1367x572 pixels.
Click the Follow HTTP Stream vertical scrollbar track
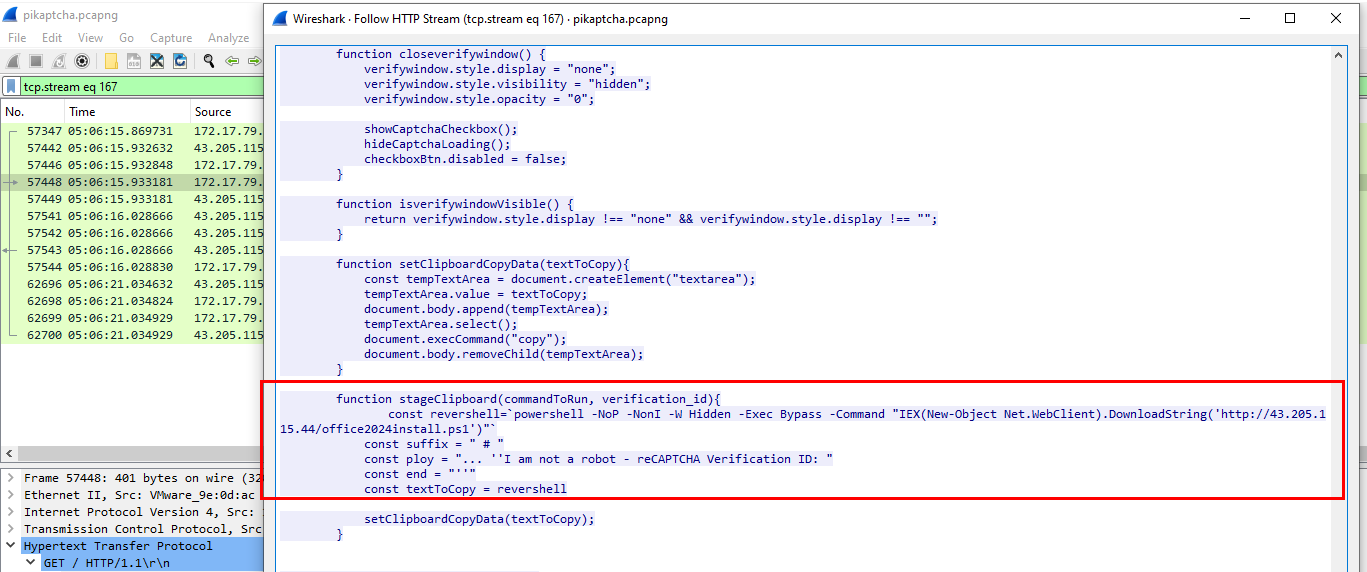(x=1339, y=316)
